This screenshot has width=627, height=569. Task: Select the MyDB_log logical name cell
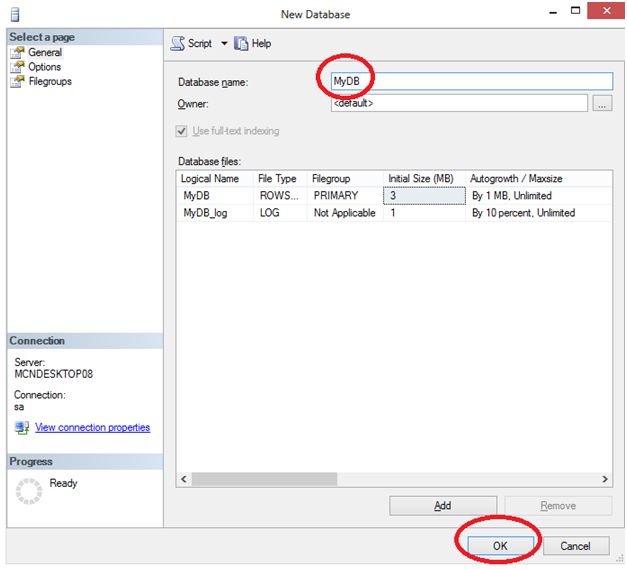click(x=215, y=213)
